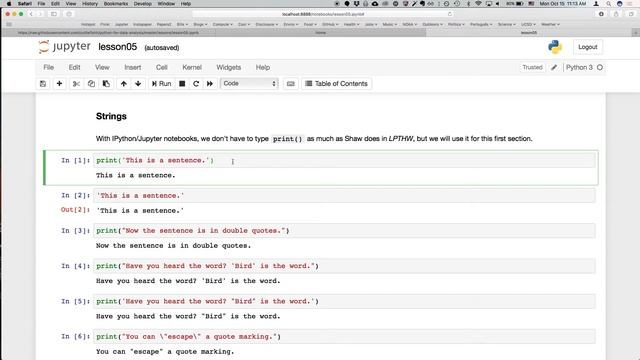The height and width of the screenshot is (360, 640).
Task: Select code cell In [1] input
Action: [x=344, y=160]
